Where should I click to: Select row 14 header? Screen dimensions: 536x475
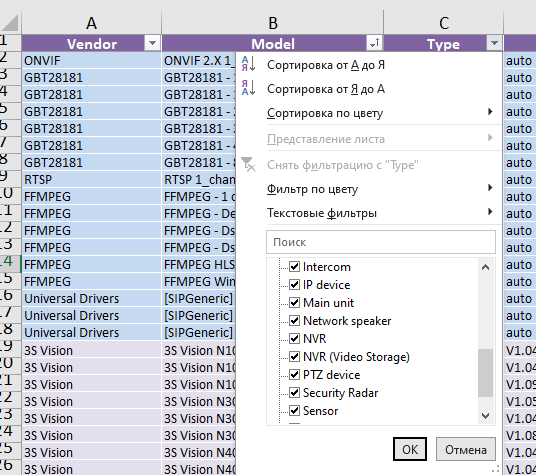[10, 264]
